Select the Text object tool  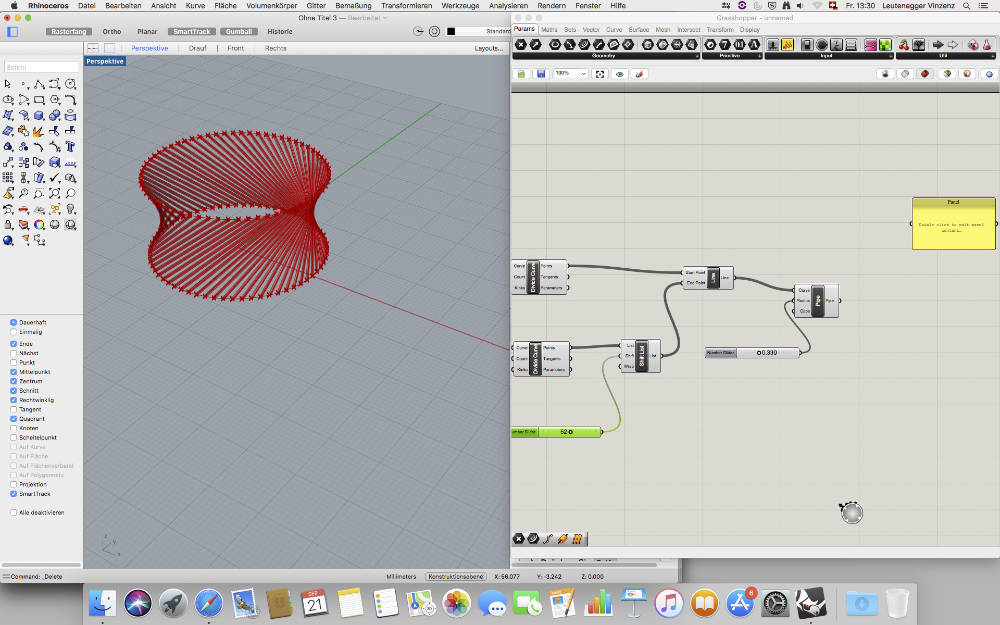point(70,147)
